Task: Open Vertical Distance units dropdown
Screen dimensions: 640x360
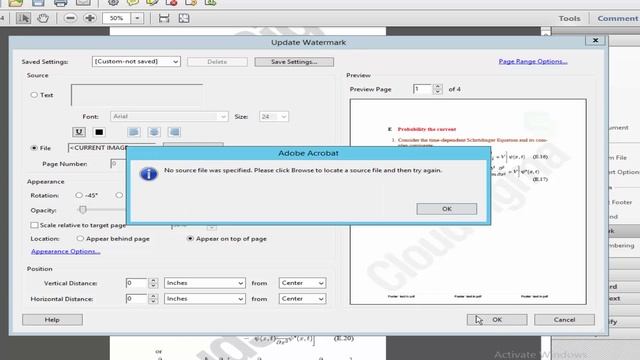Action: point(204,283)
